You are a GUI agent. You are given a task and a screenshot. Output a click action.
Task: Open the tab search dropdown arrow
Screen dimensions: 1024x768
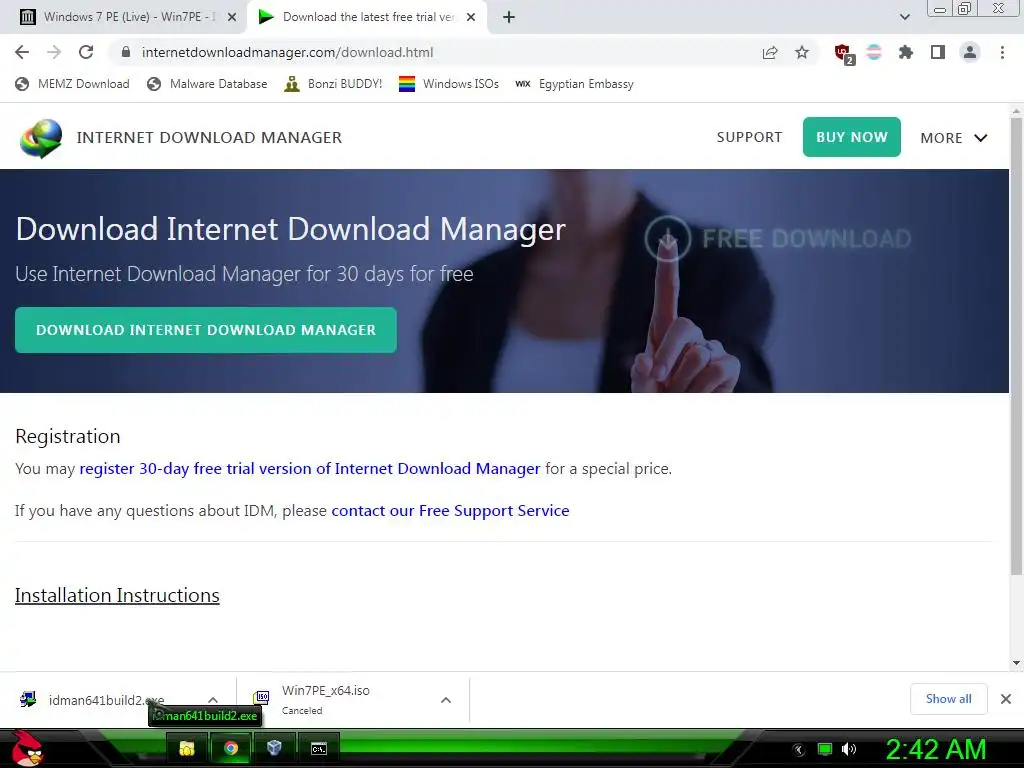click(x=904, y=18)
